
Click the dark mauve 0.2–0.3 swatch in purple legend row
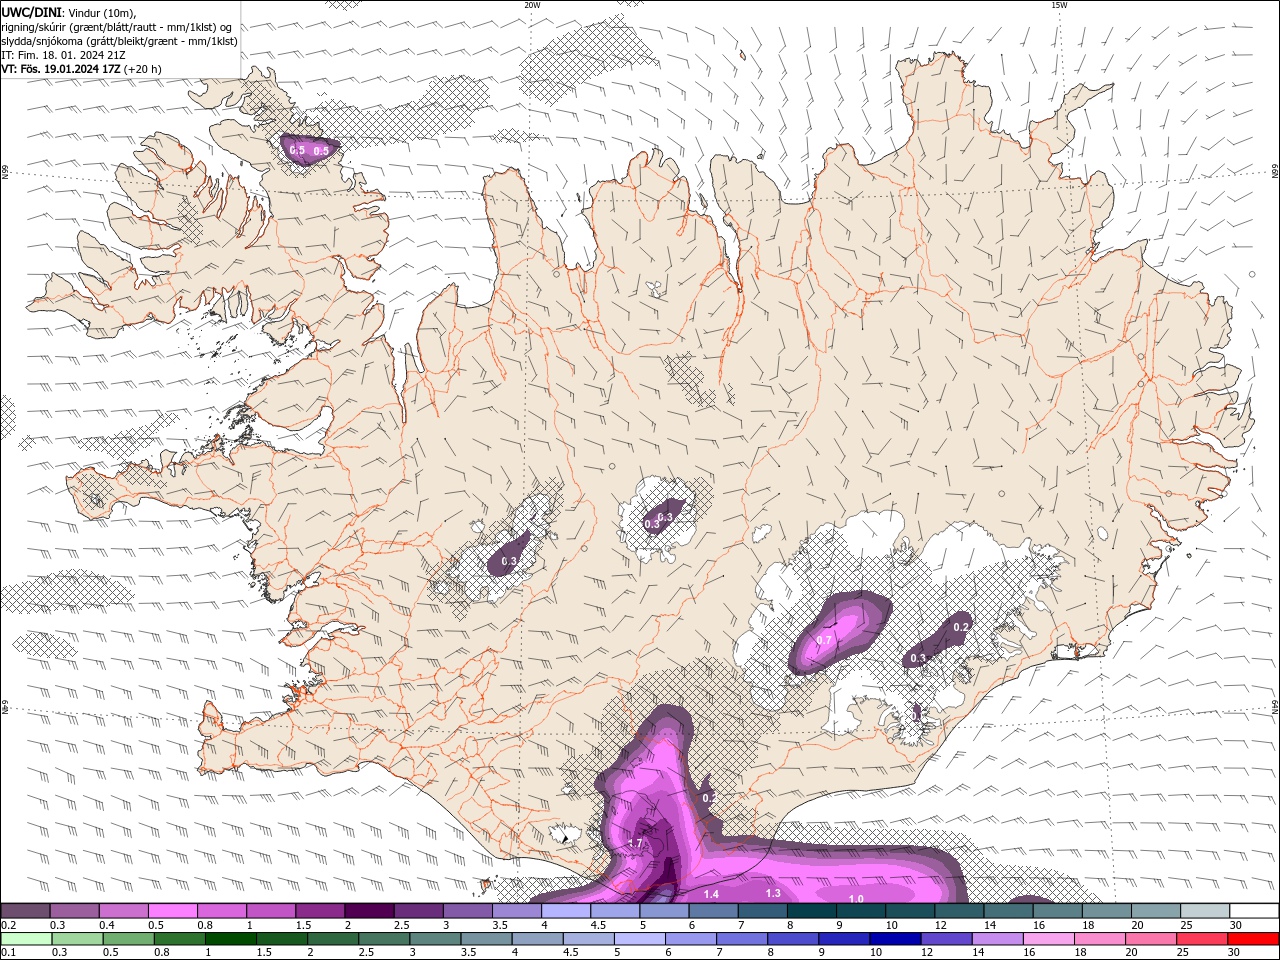[x=25, y=911]
